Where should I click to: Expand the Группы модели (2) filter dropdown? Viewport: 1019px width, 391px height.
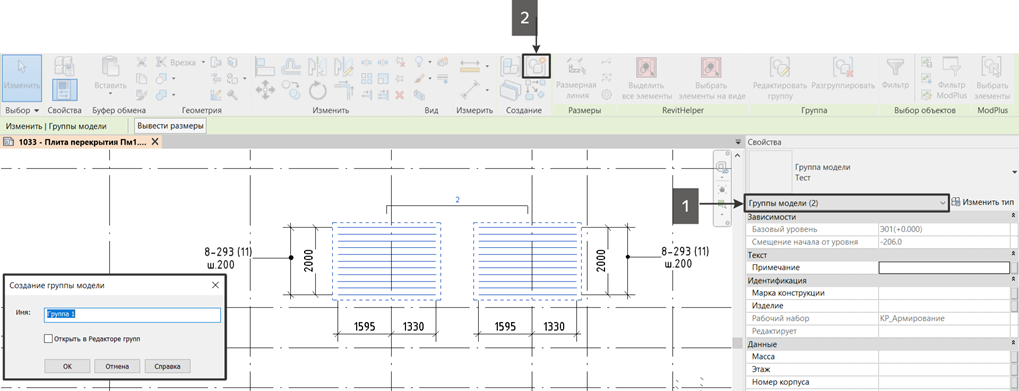(x=846, y=203)
